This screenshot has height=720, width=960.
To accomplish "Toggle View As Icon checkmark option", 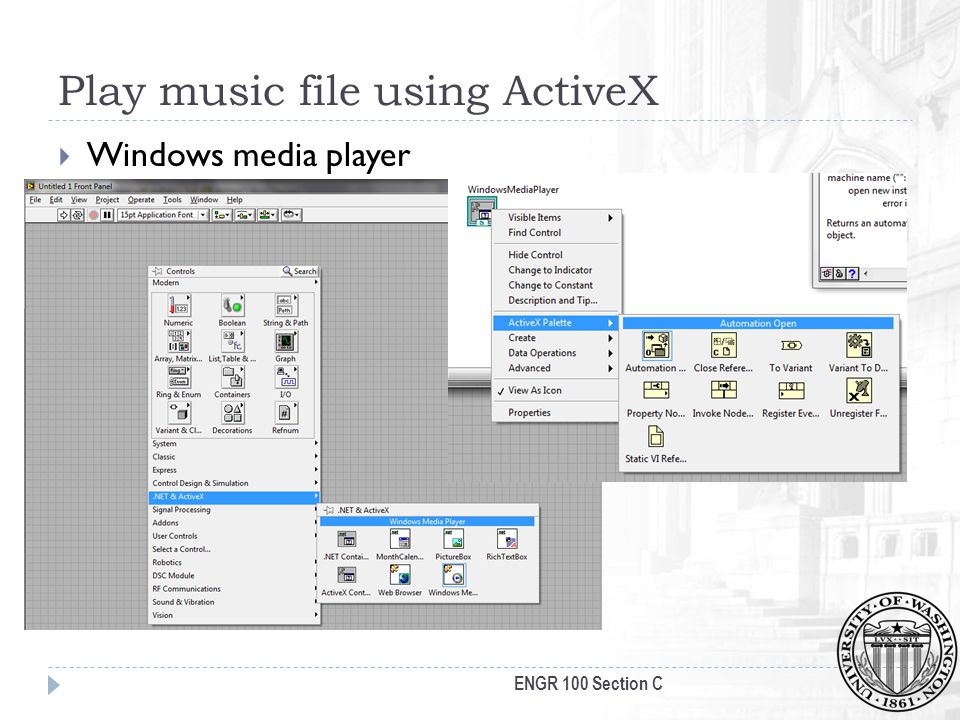I will (557, 391).
